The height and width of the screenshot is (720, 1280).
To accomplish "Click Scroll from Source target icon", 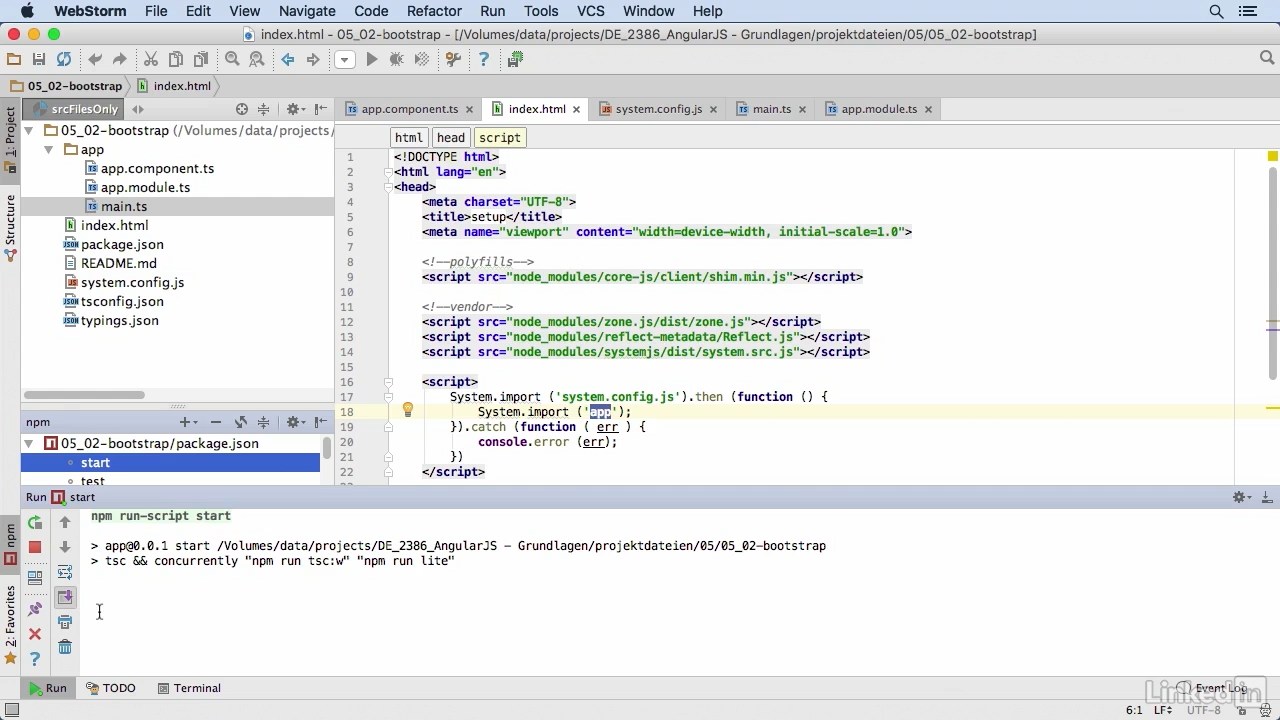I will coord(242,109).
